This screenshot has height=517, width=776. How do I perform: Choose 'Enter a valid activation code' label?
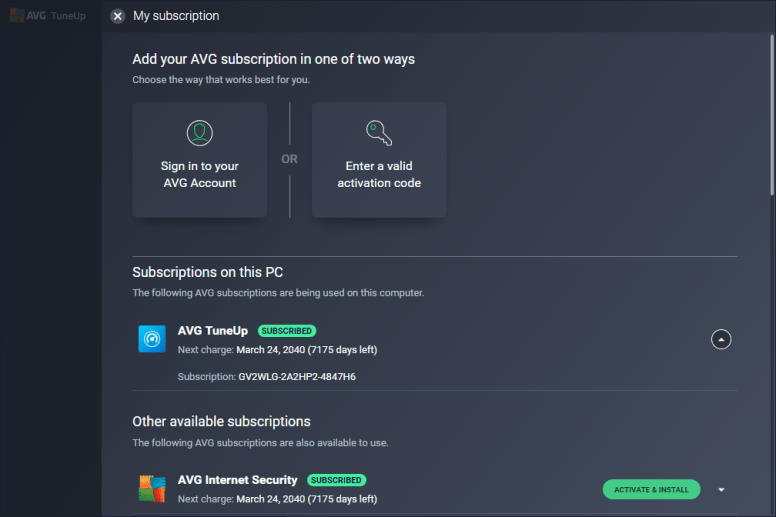(x=379, y=175)
